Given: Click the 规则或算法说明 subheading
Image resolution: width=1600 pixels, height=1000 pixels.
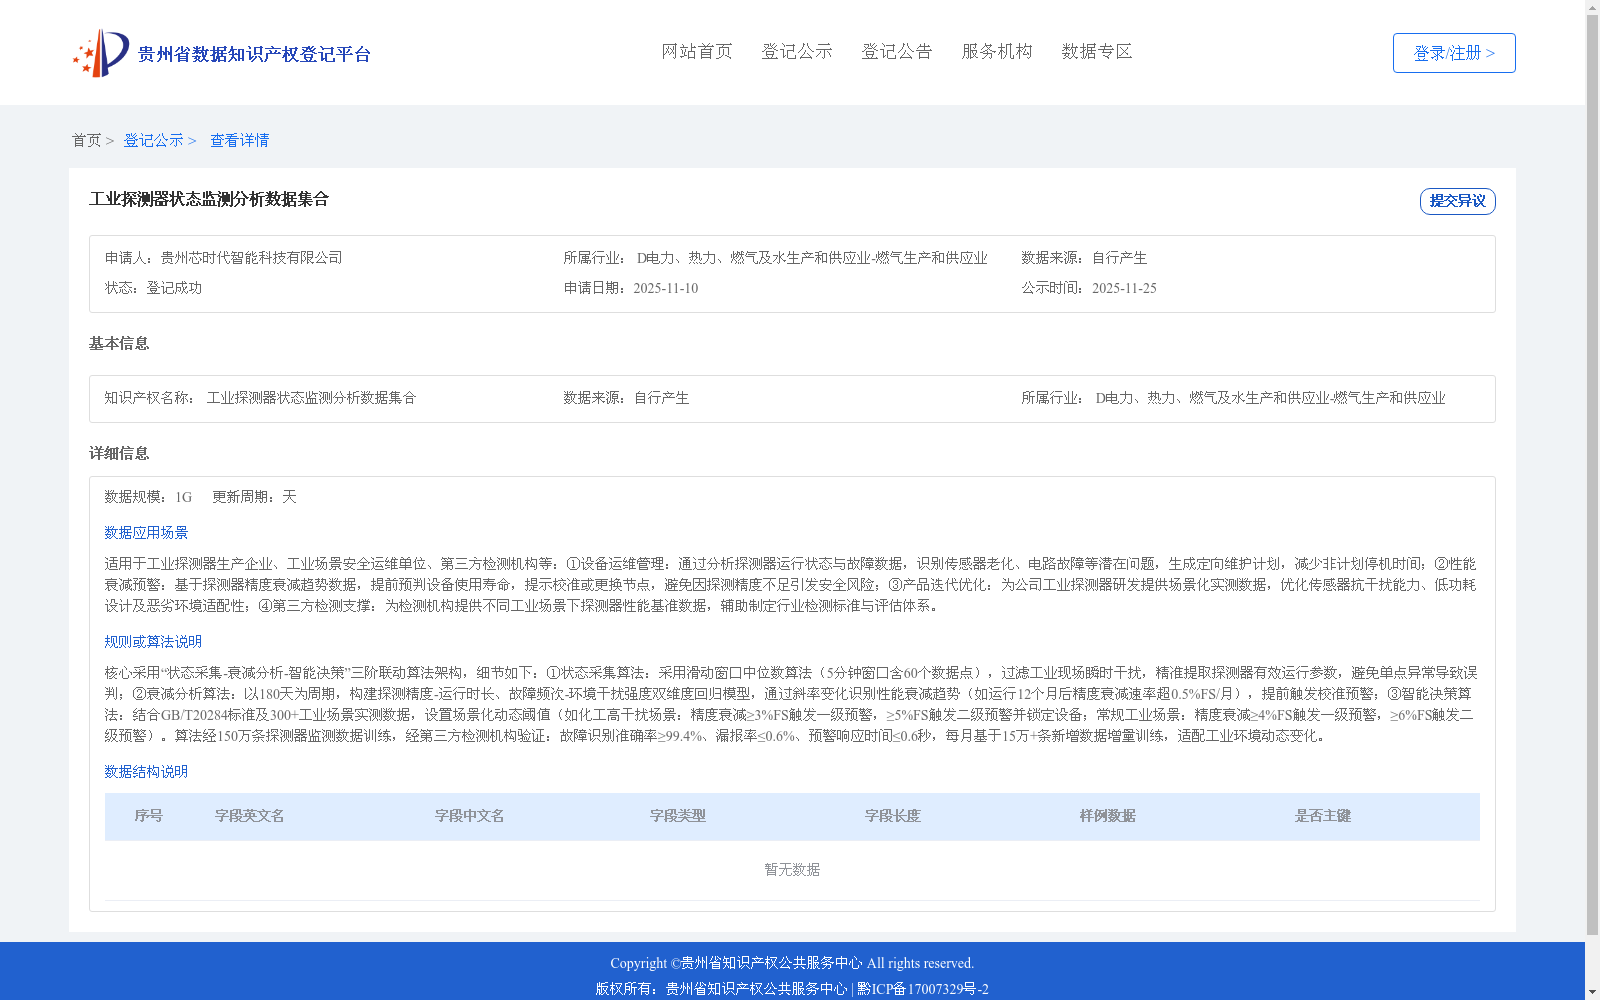Looking at the screenshot, I should [x=153, y=642].
